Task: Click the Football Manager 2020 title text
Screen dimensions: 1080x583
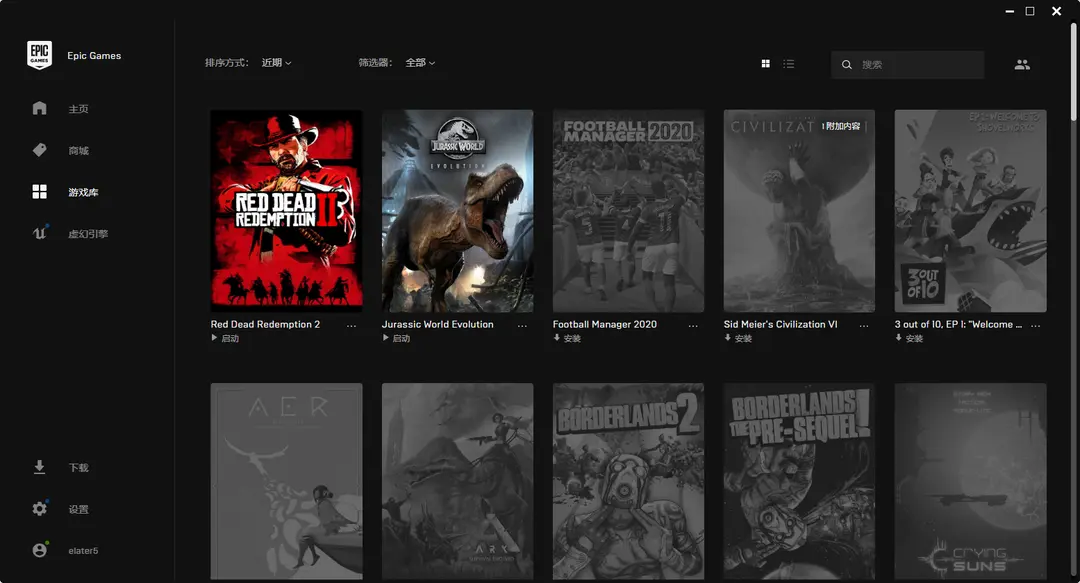Action: click(605, 325)
